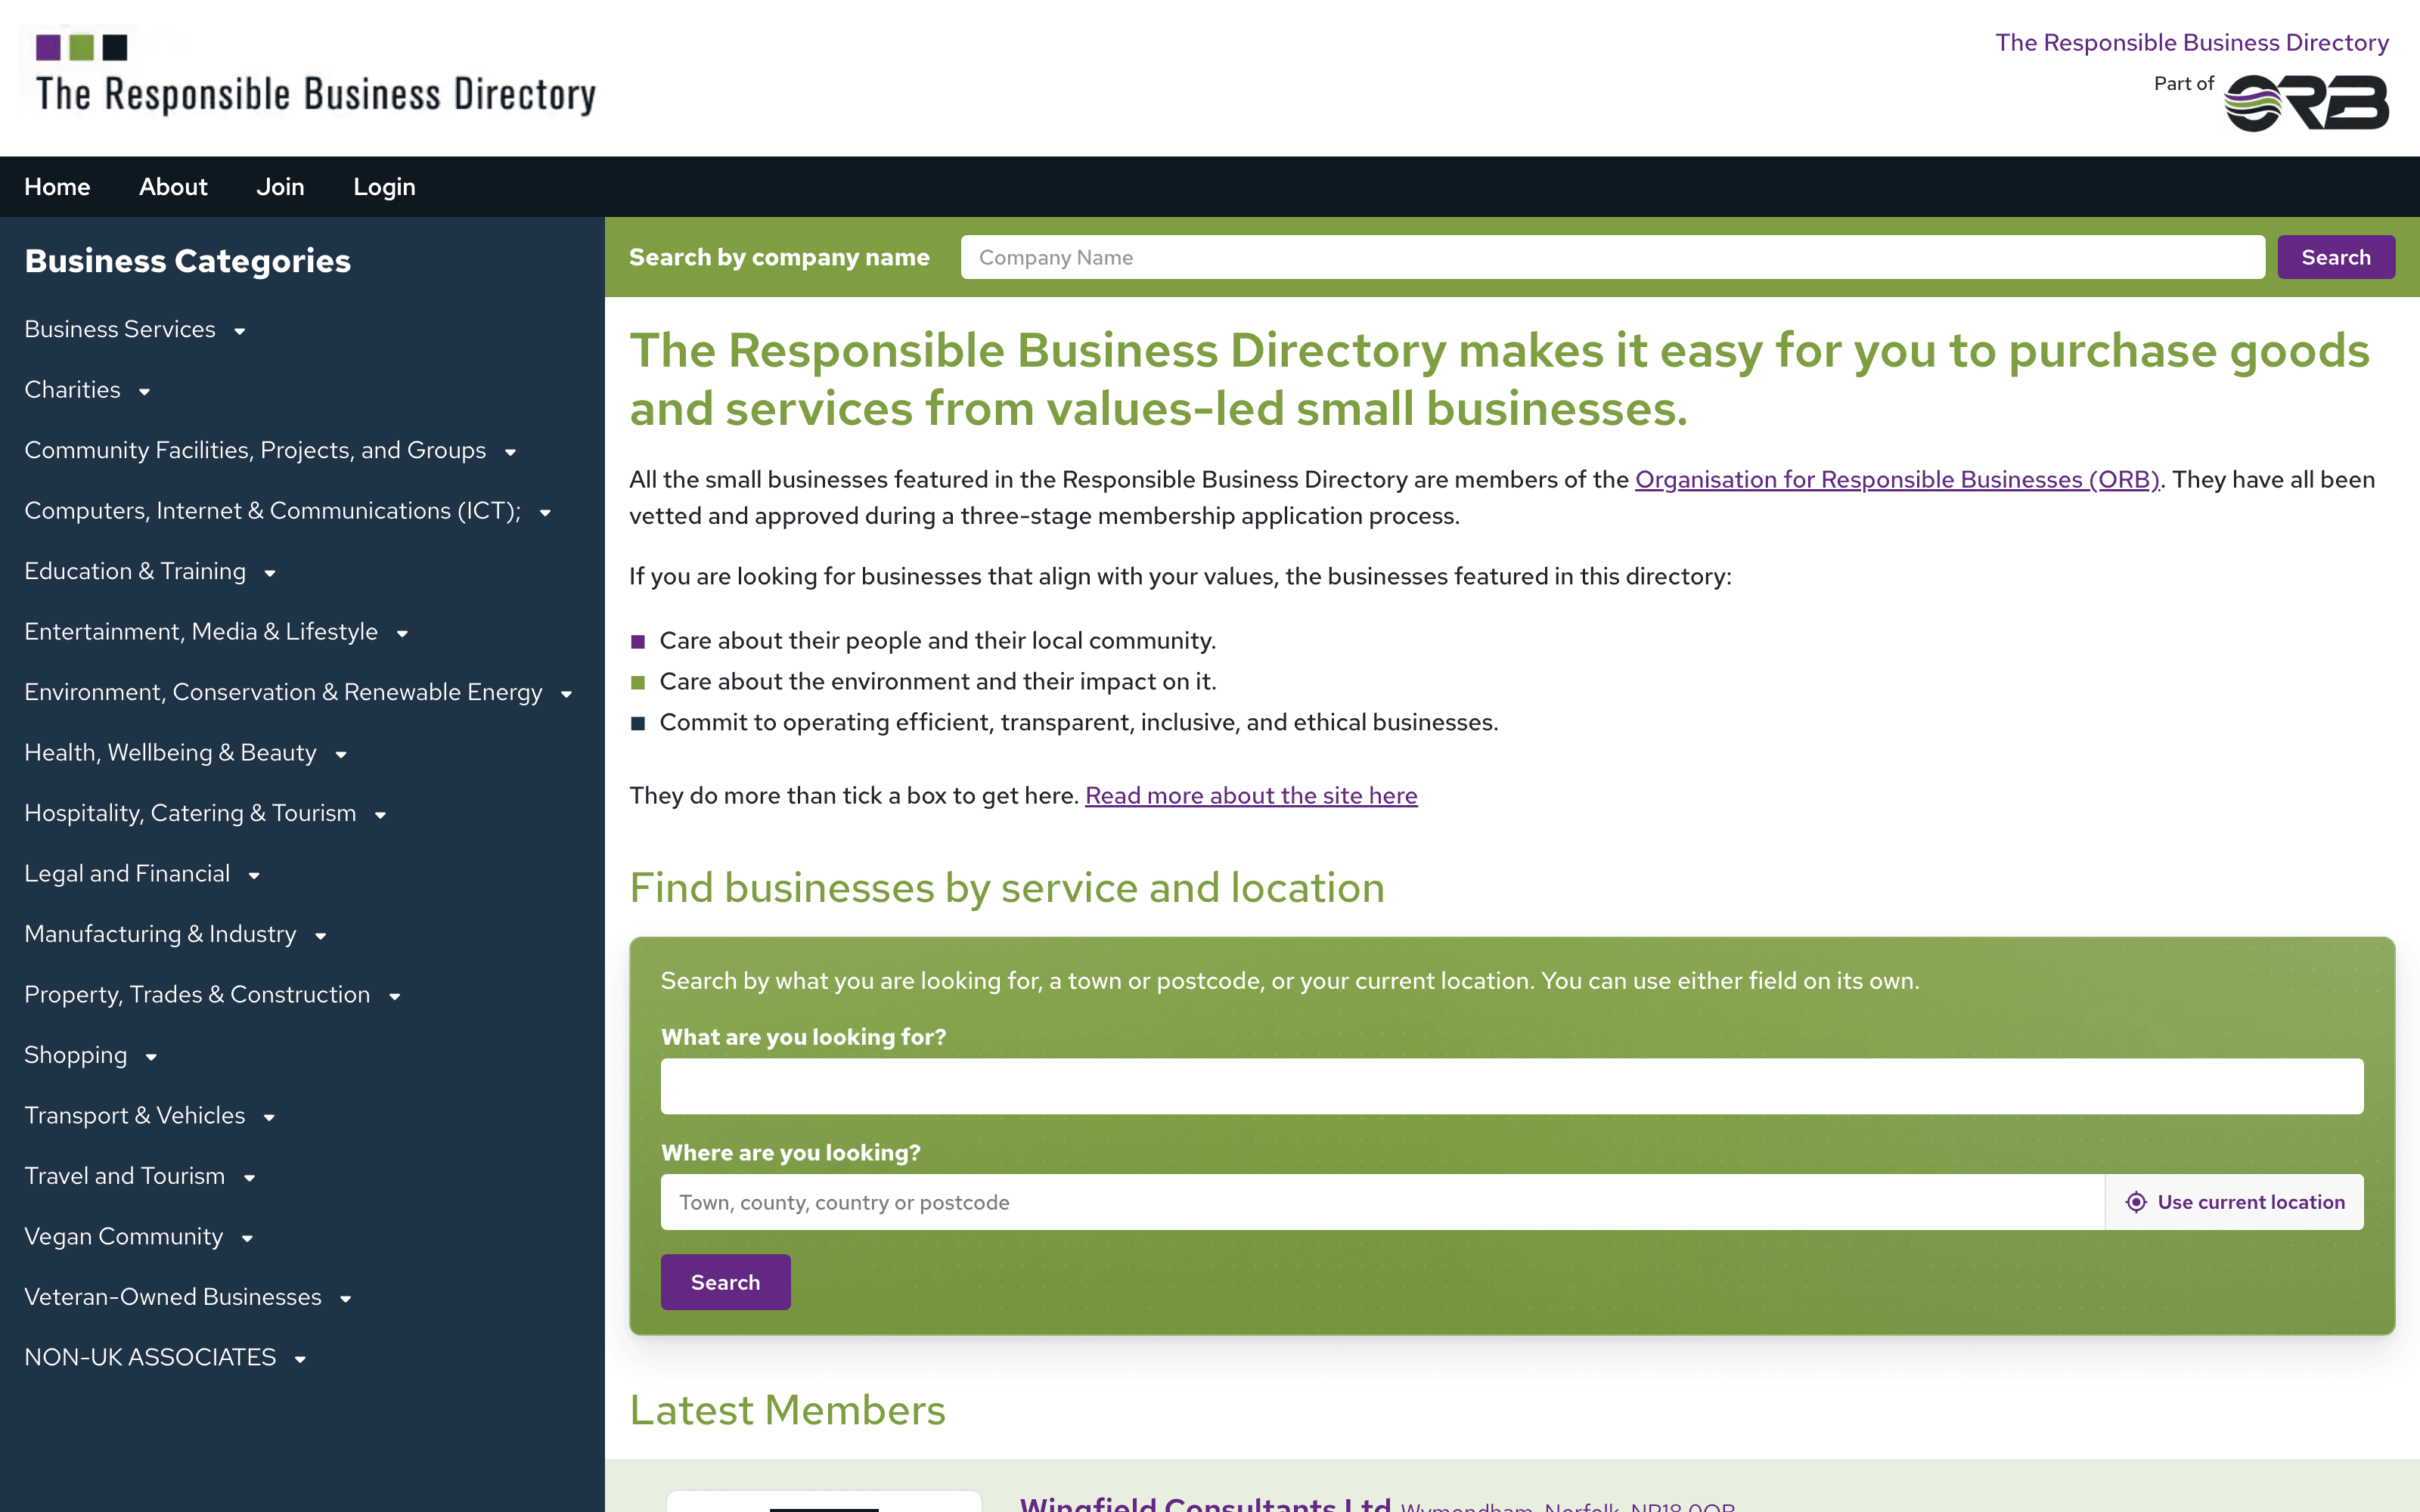Image resolution: width=2420 pixels, height=1512 pixels.
Task: Open Charities category link
Action: 72,390
